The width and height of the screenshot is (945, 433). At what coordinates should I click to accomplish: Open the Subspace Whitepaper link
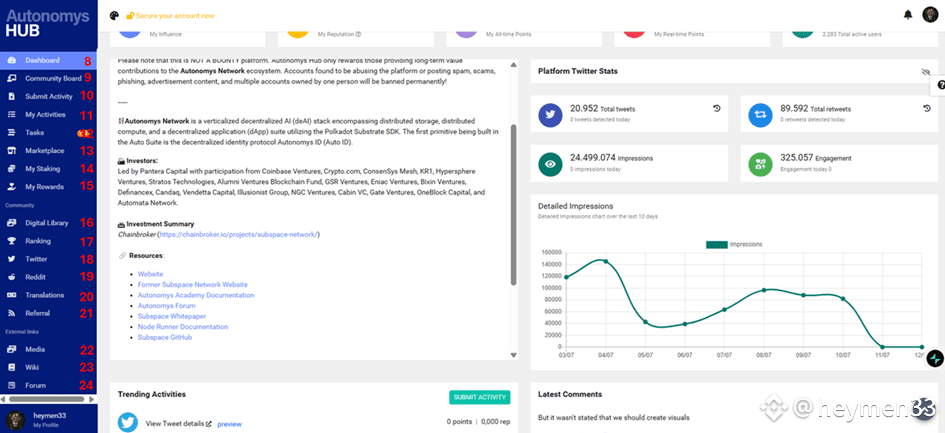click(x=172, y=316)
